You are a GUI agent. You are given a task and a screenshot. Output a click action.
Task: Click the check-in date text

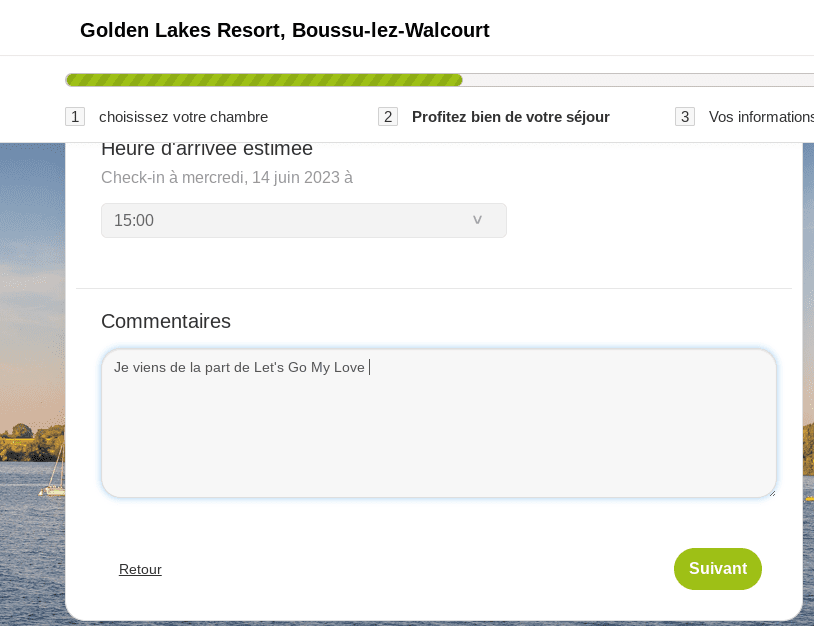[x=227, y=178]
